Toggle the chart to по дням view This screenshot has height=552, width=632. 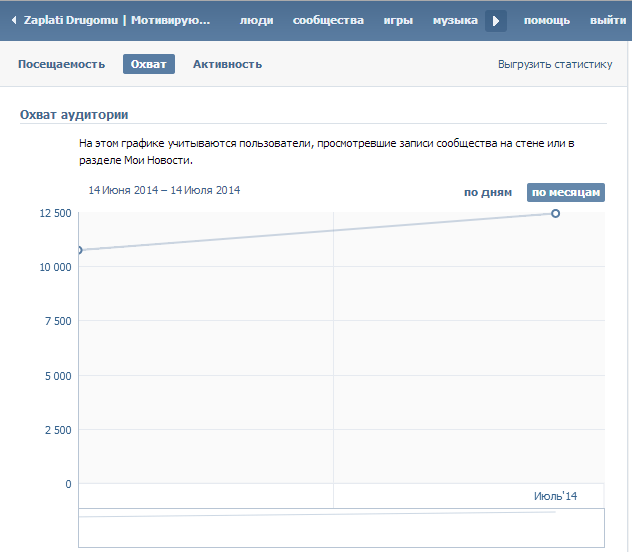(x=488, y=193)
